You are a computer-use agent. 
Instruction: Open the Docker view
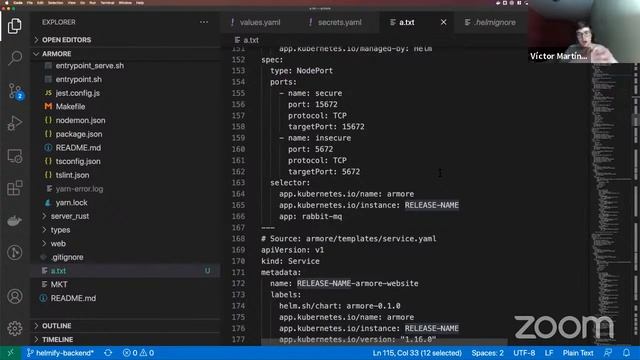pos(15,221)
